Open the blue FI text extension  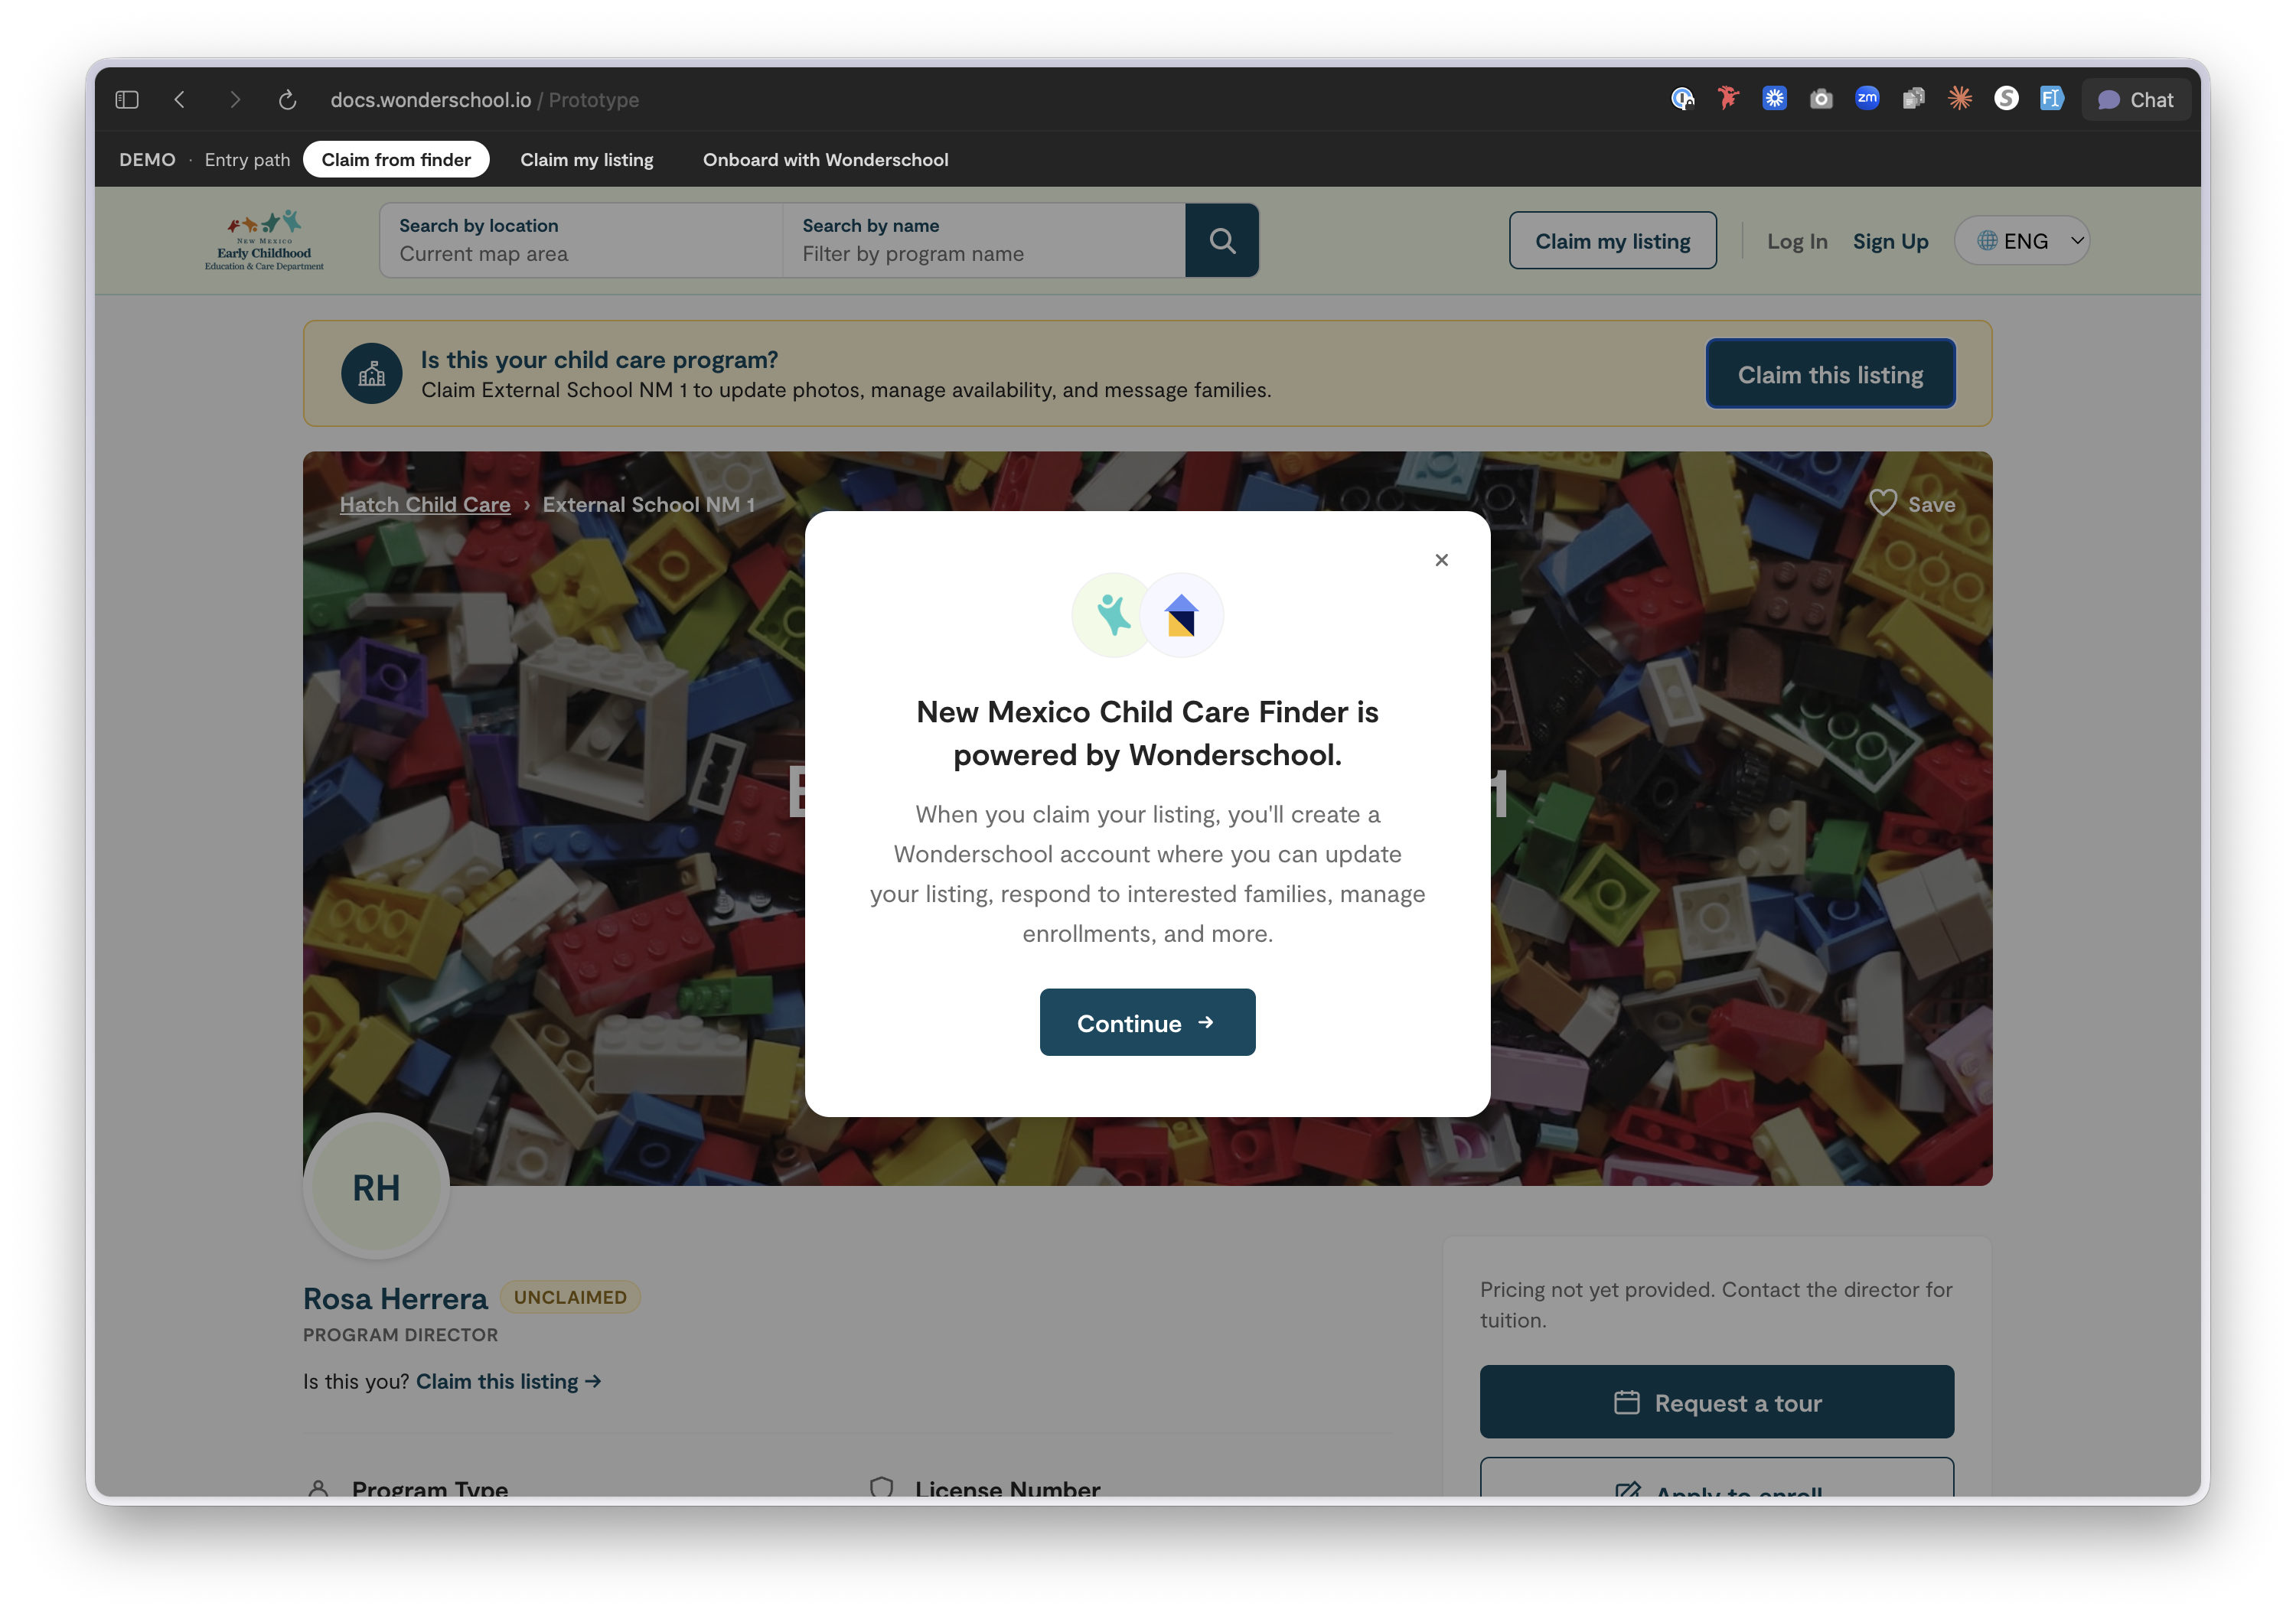pyautogui.click(x=2052, y=98)
